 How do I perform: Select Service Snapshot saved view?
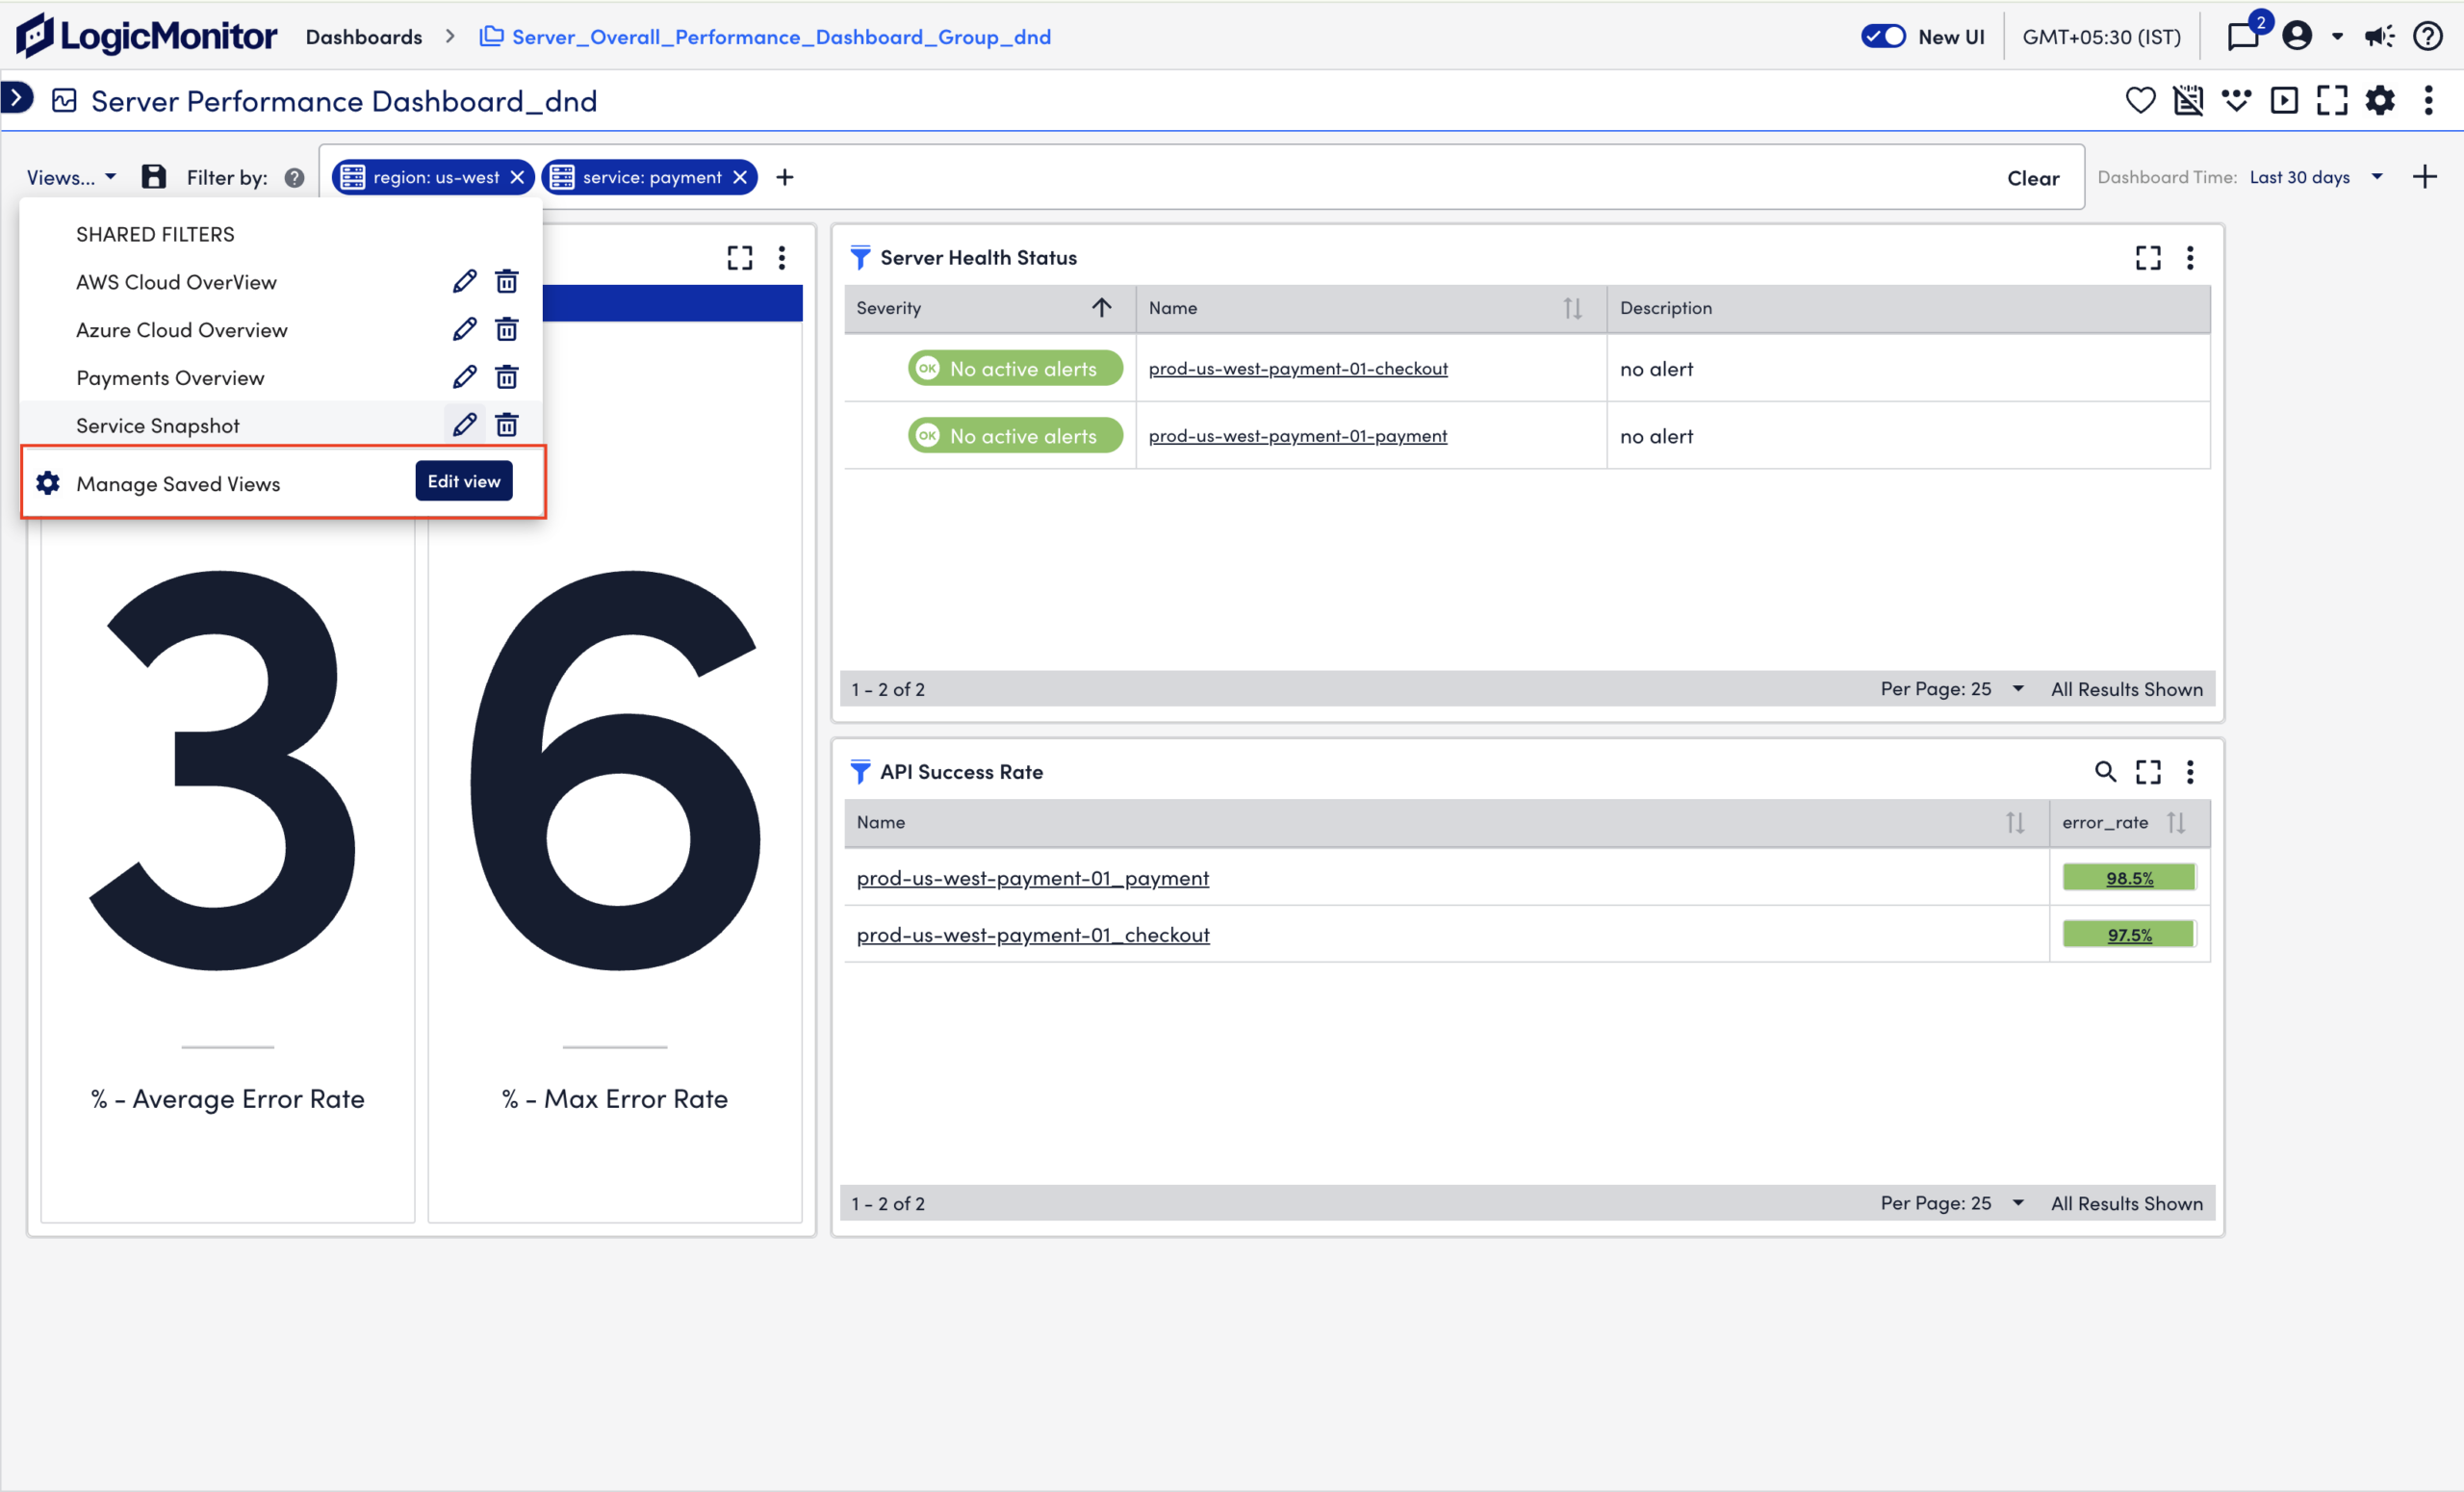pyautogui.click(x=158, y=426)
